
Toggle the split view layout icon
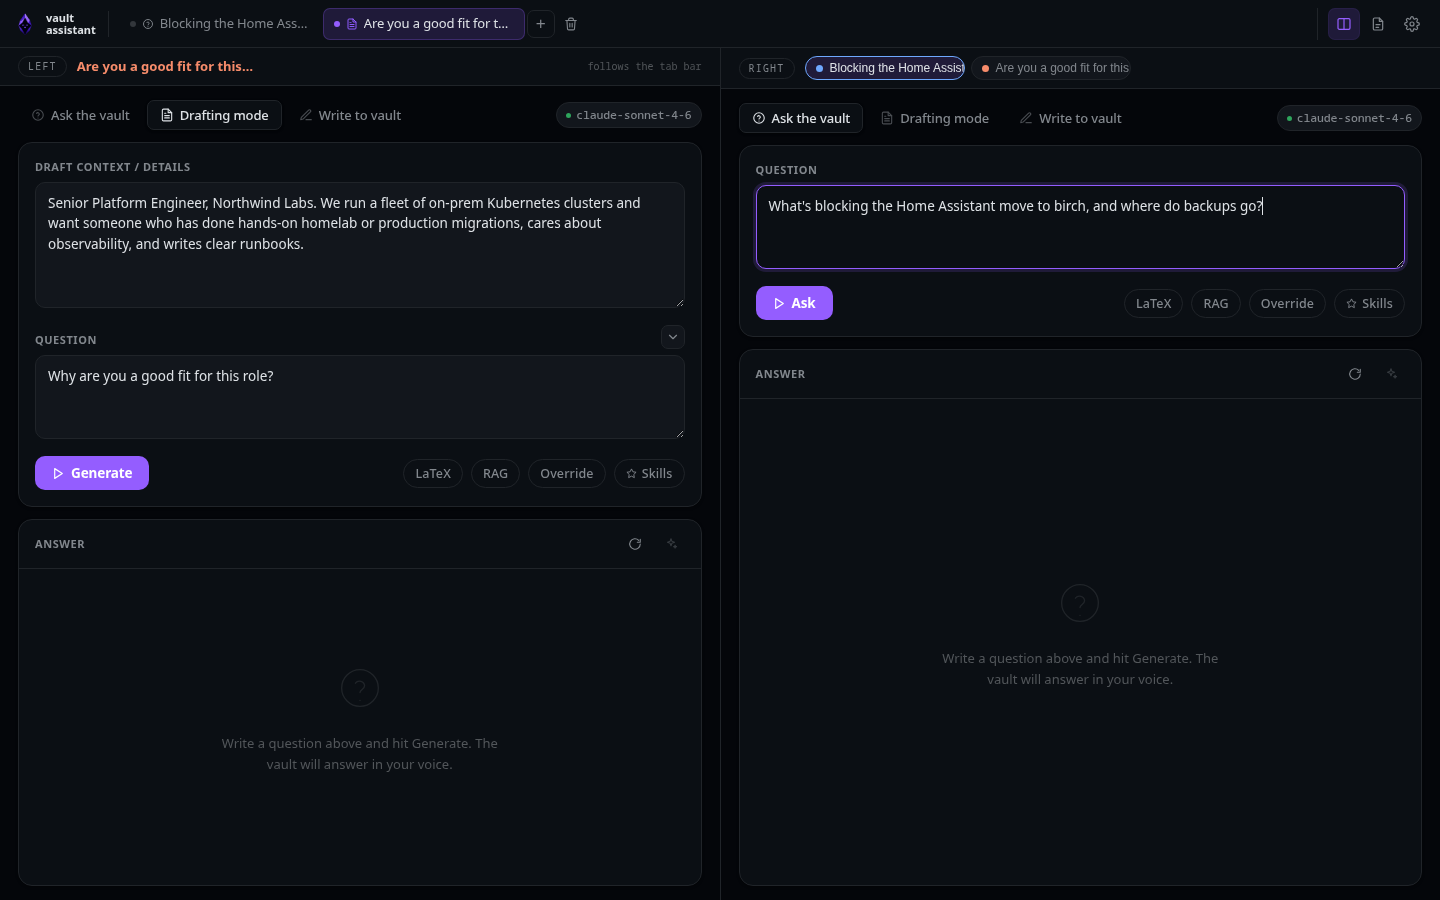(x=1344, y=24)
